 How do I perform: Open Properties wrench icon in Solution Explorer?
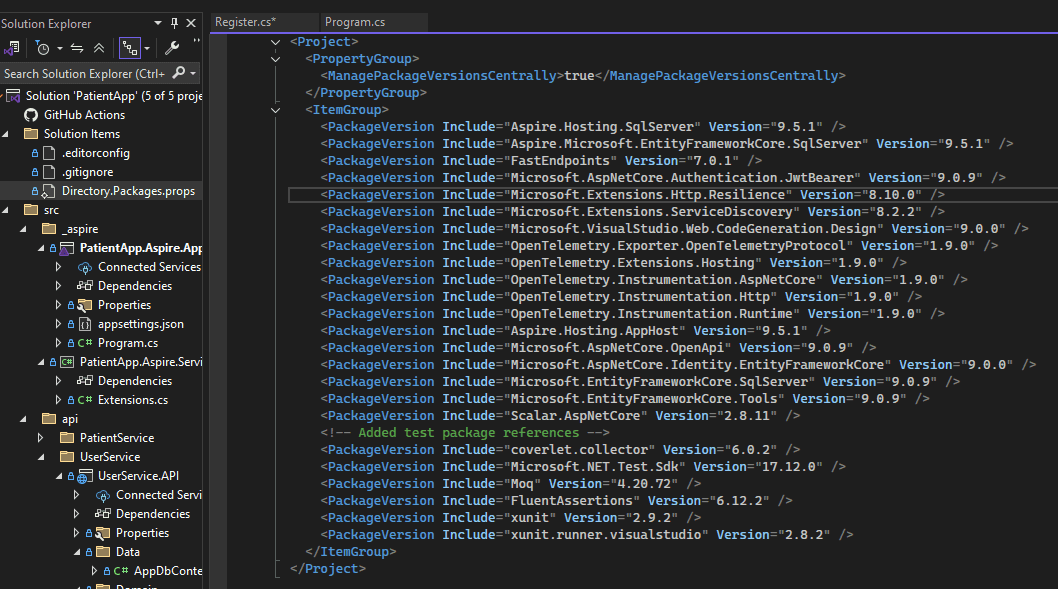(x=171, y=47)
